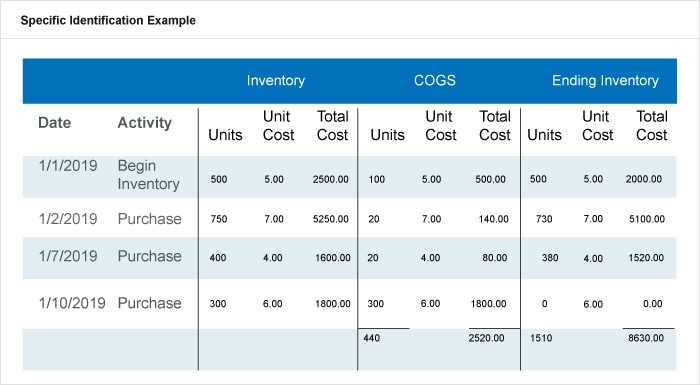Click the 1/10/2019 date cell
The image size is (700, 385).
(x=72, y=303)
